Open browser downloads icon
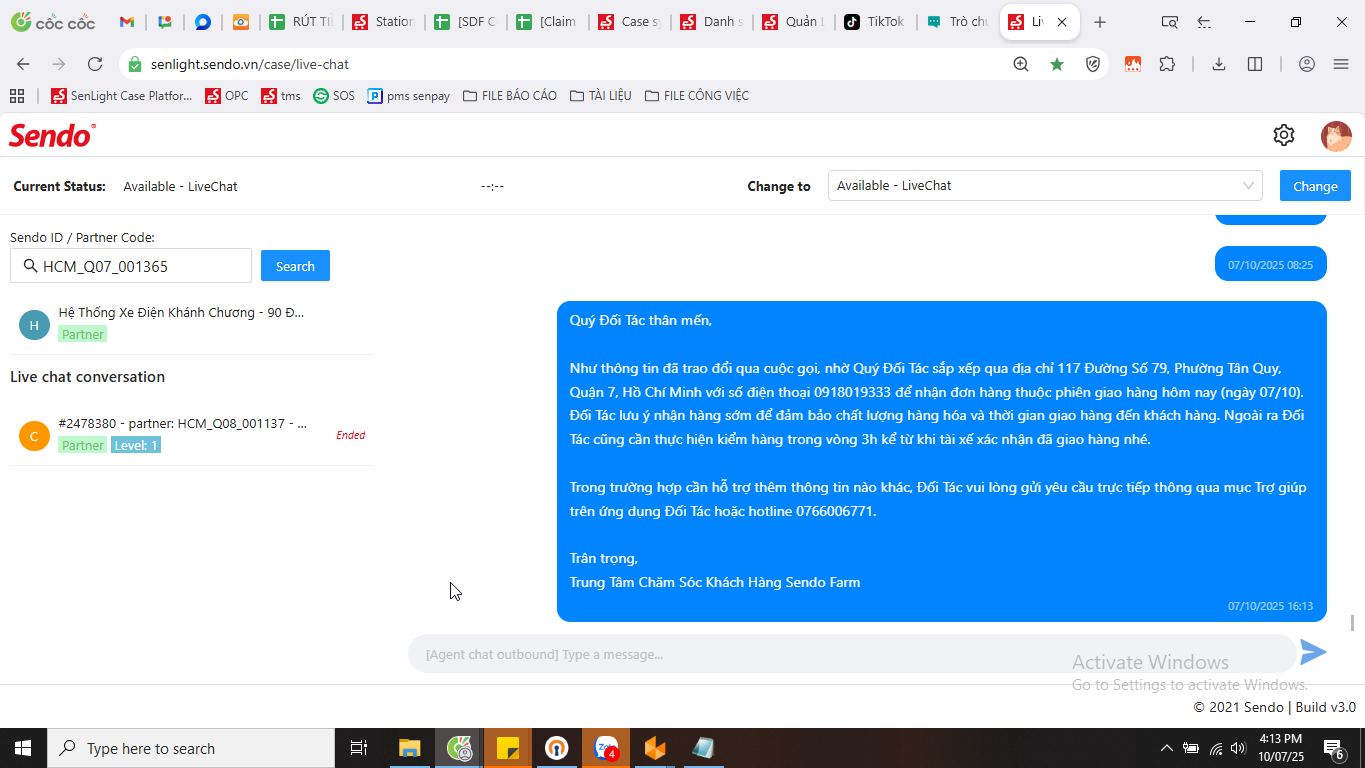 (1219, 64)
